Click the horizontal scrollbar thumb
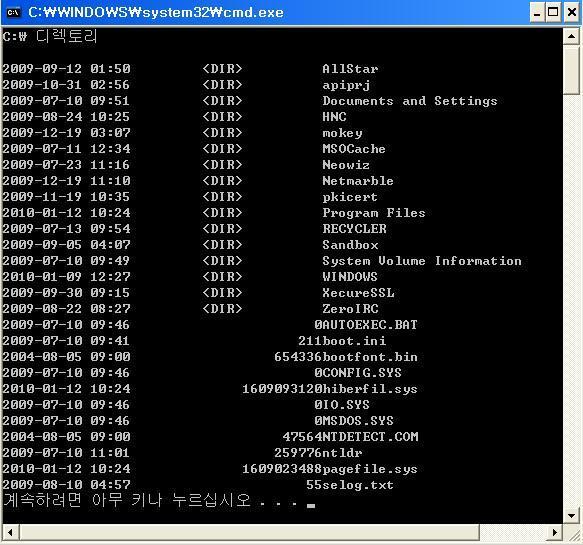The width and height of the screenshot is (583, 545). [x=249, y=532]
